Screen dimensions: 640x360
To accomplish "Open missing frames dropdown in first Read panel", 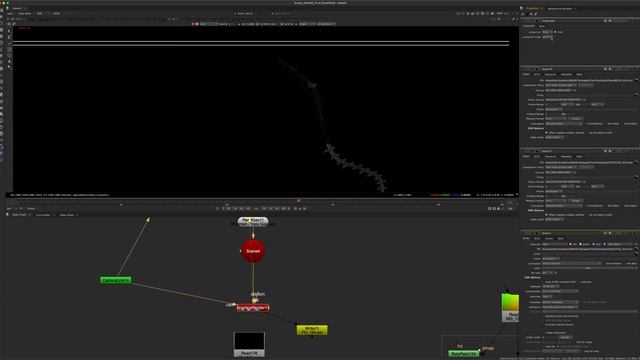I will pos(556,119).
